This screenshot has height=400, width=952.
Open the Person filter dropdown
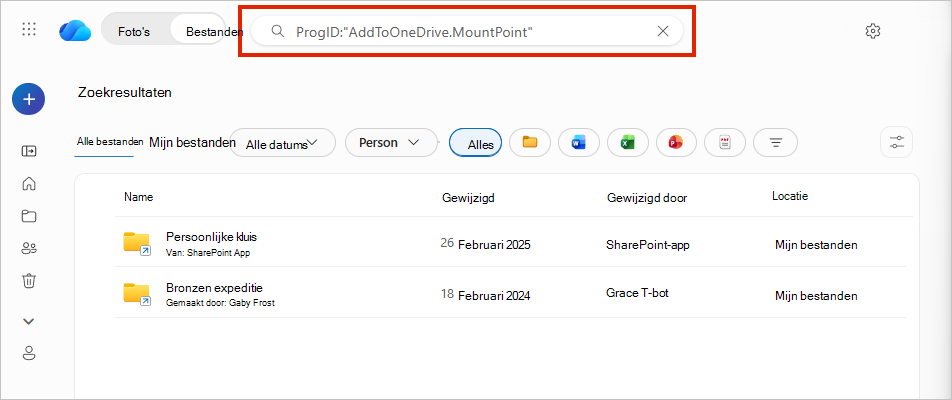(391, 143)
